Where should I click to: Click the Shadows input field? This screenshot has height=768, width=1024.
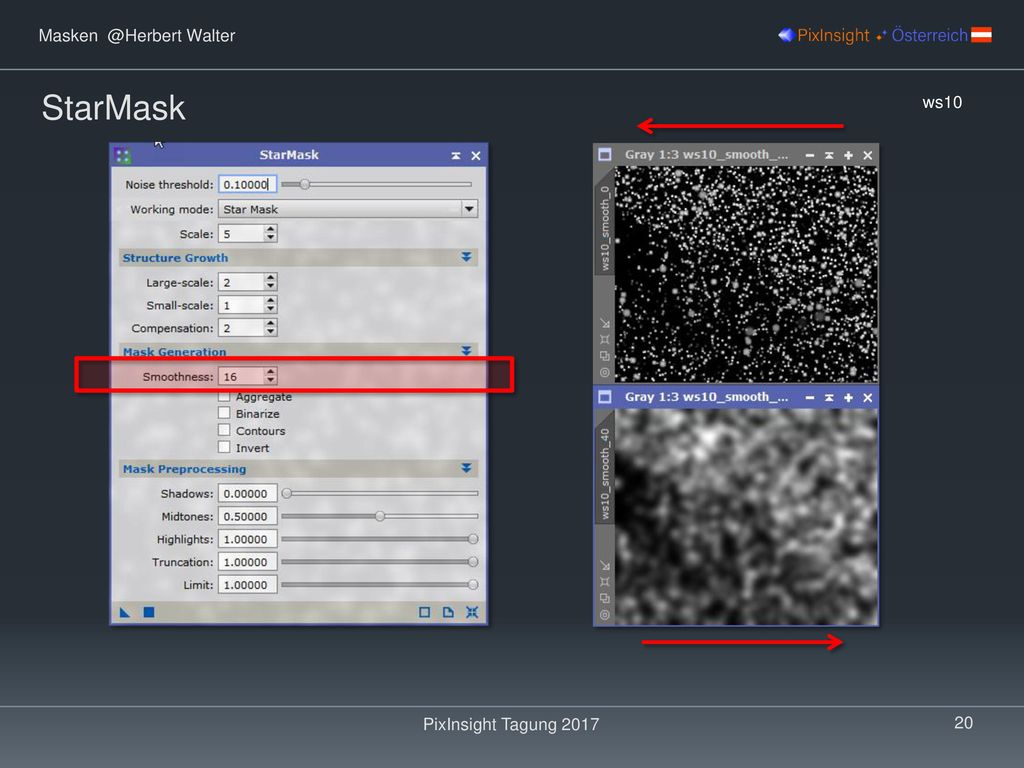click(247, 493)
